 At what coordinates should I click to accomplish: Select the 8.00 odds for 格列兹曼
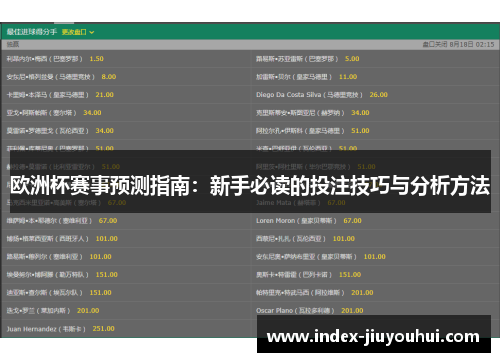coord(109,77)
